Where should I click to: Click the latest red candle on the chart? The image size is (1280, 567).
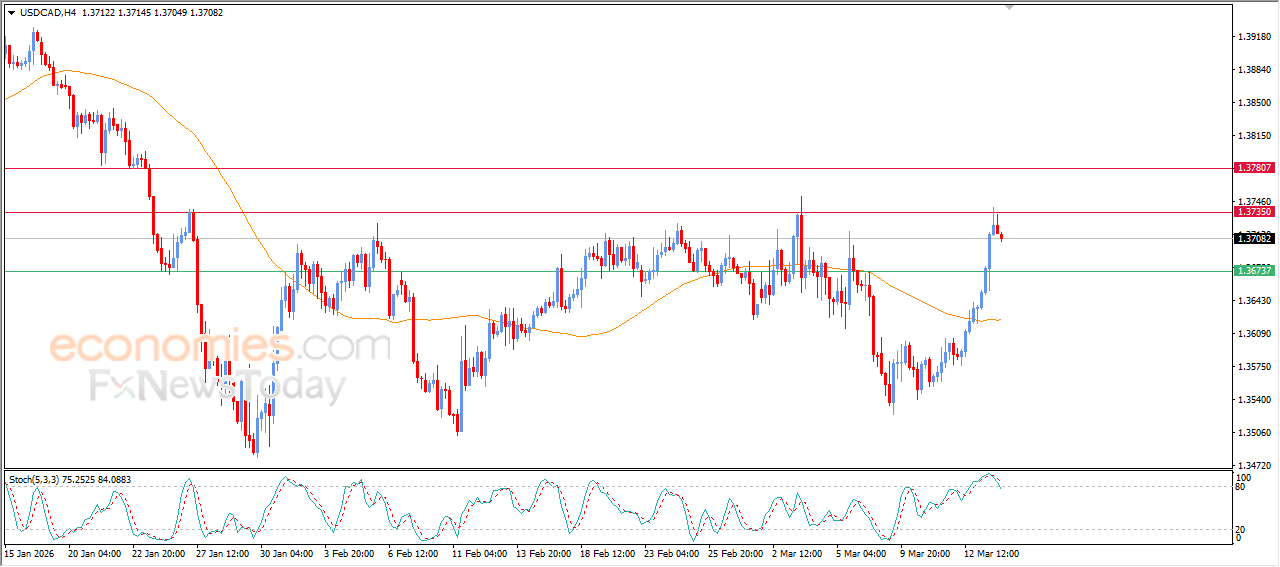tap(1001, 236)
